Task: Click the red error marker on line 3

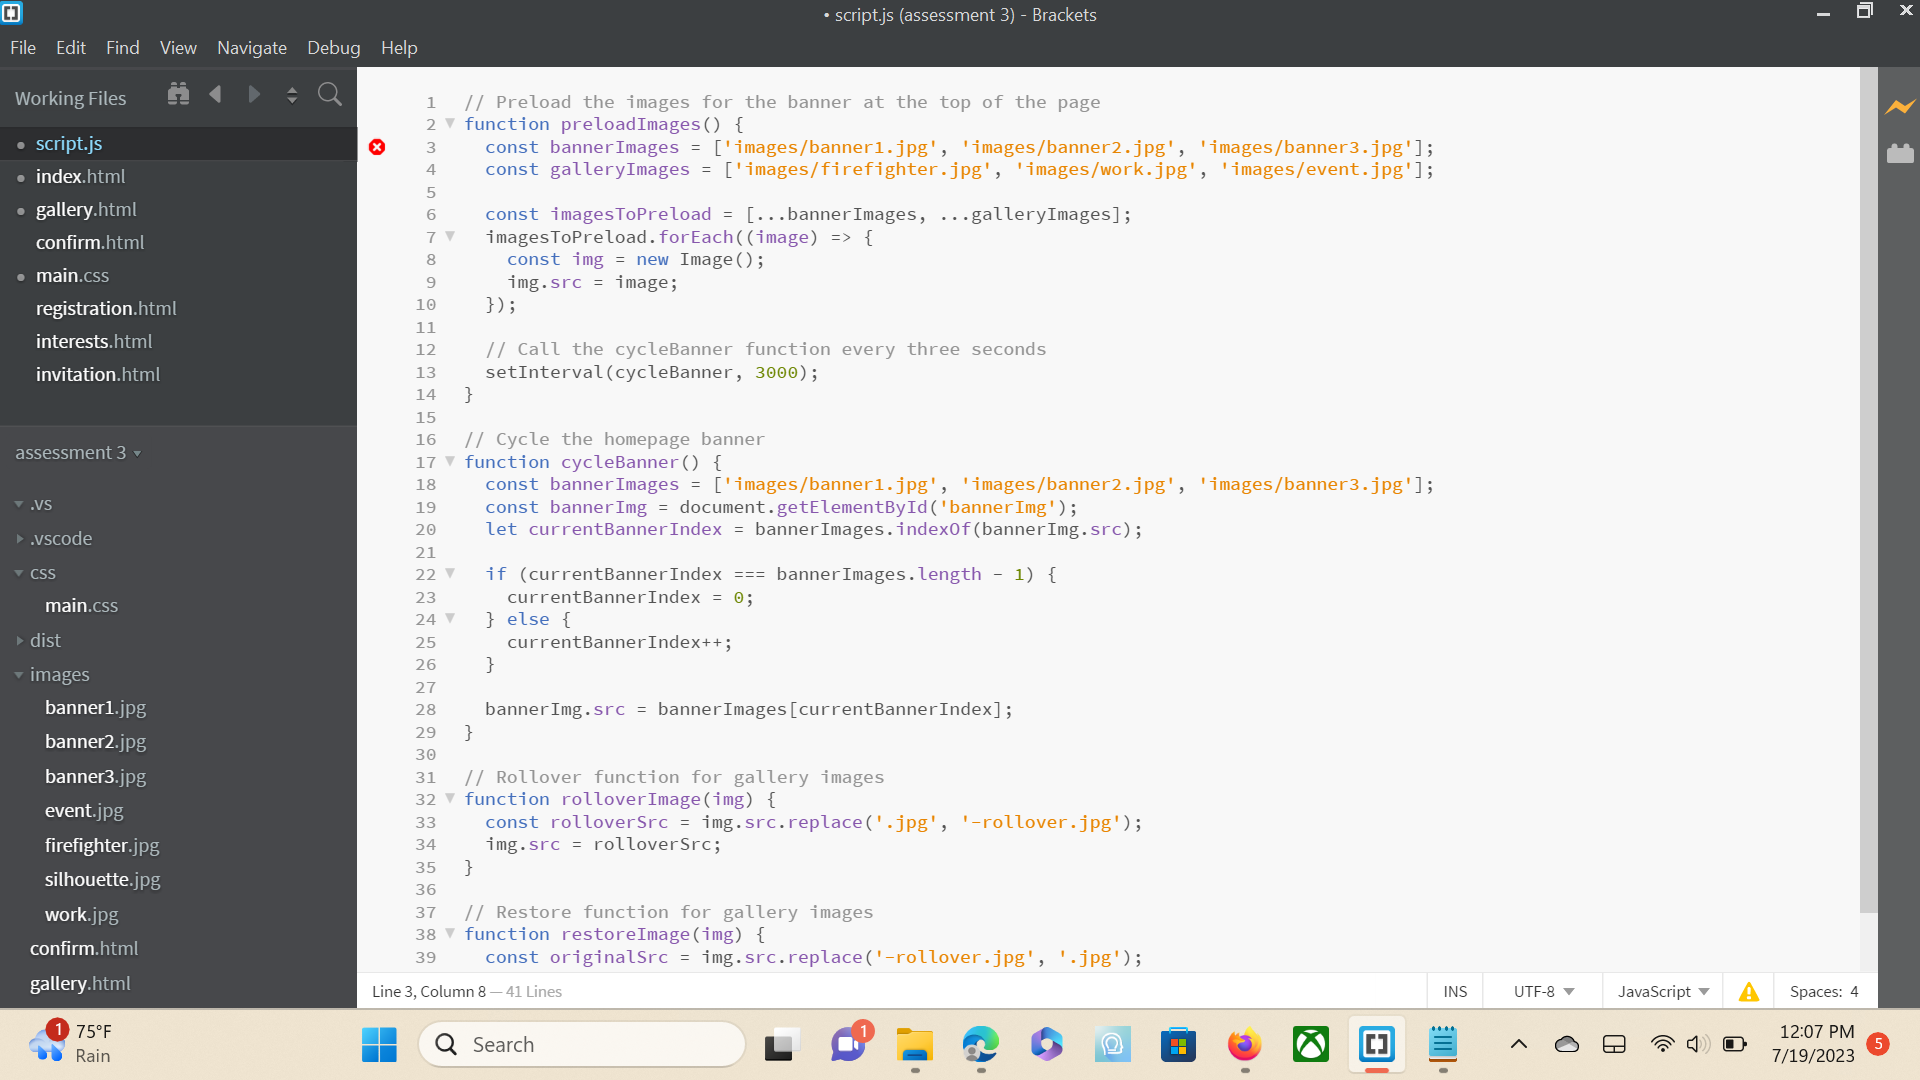Action: click(x=377, y=147)
